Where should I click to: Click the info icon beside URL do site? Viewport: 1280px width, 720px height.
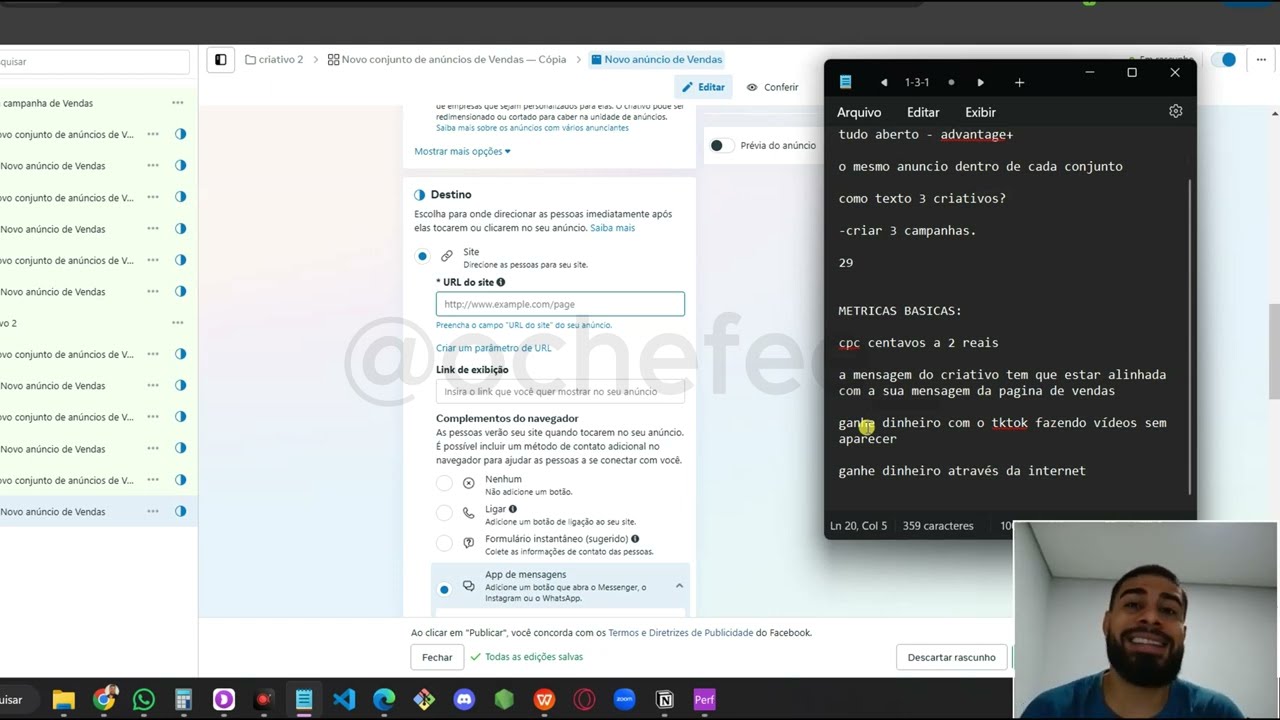(501, 283)
